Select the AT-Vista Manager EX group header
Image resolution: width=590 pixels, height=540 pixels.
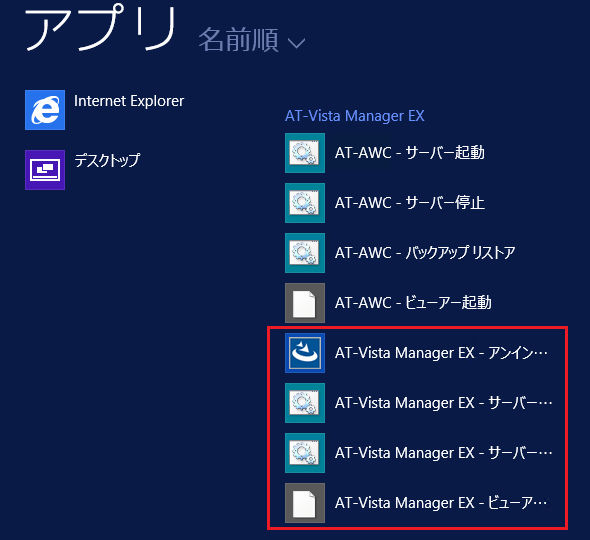point(354,116)
